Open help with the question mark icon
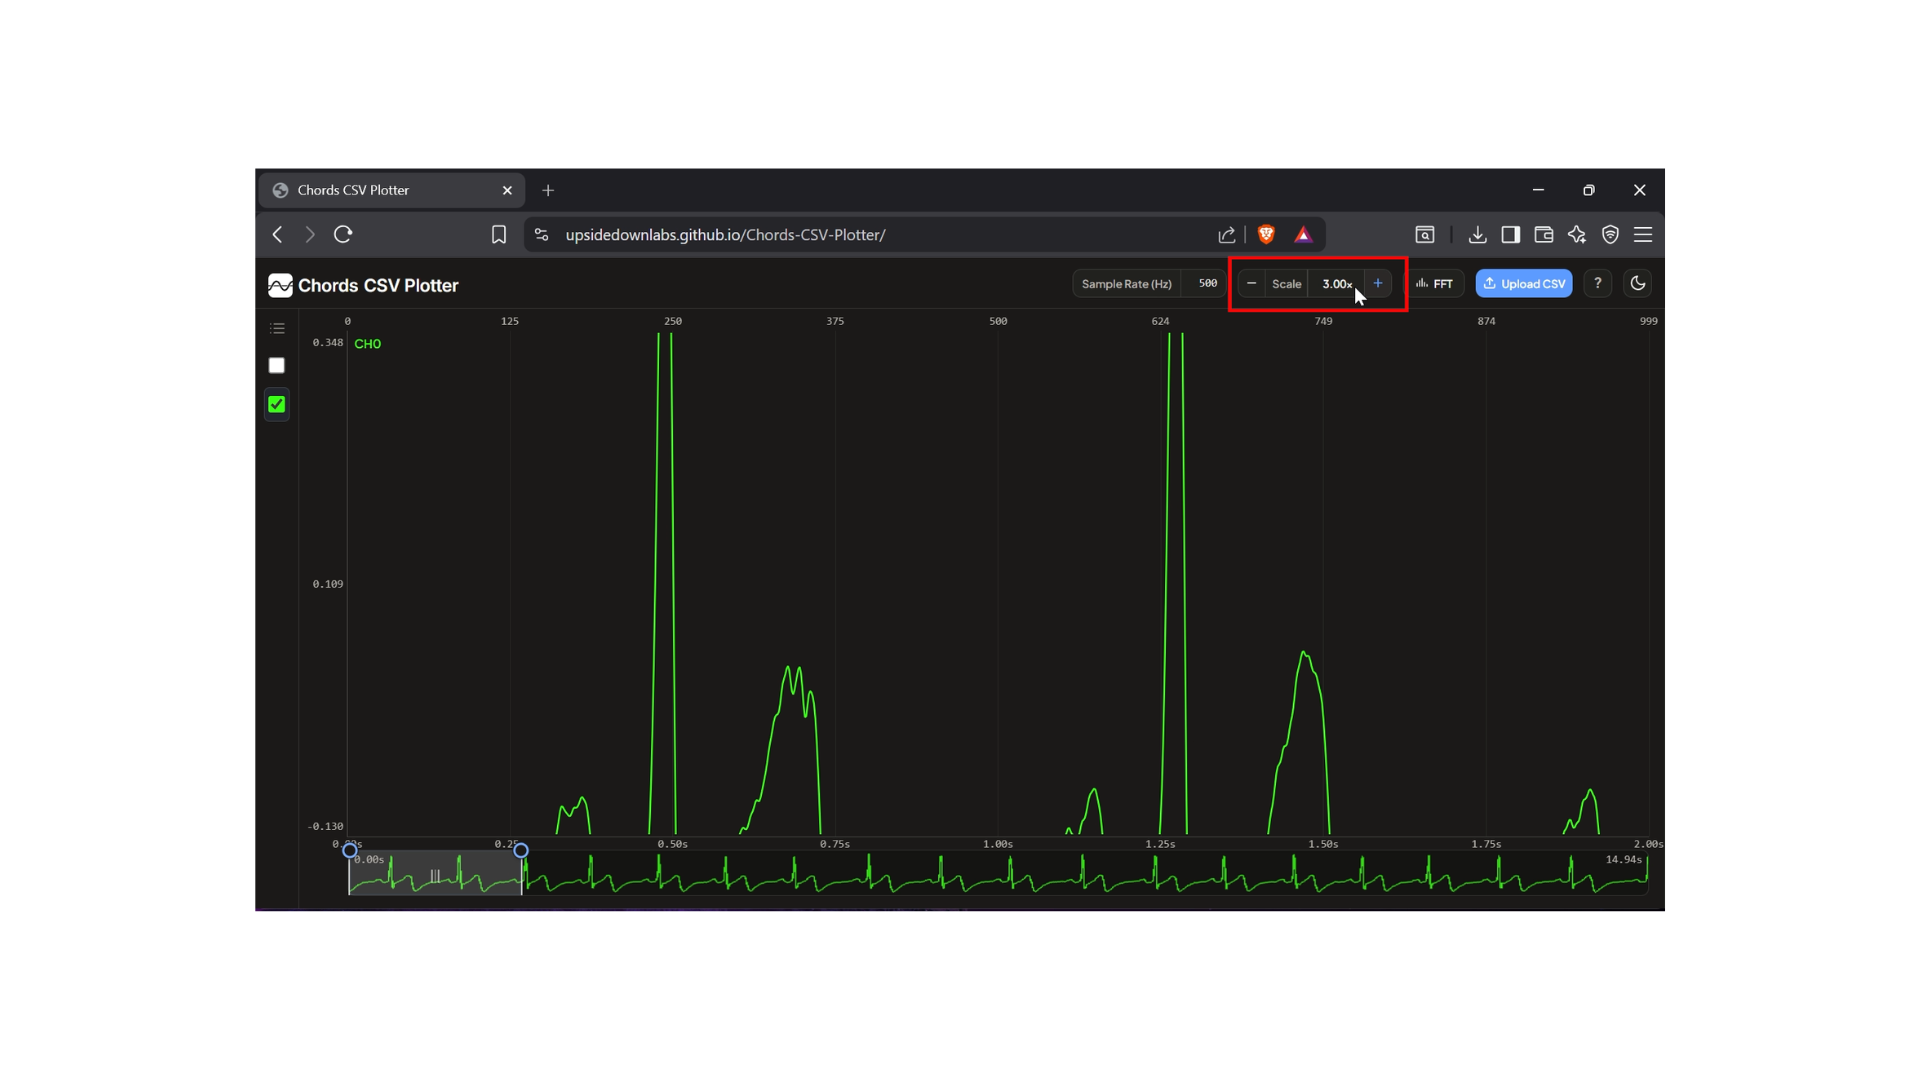Image resolution: width=1920 pixels, height=1080 pixels. (x=1598, y=284)
